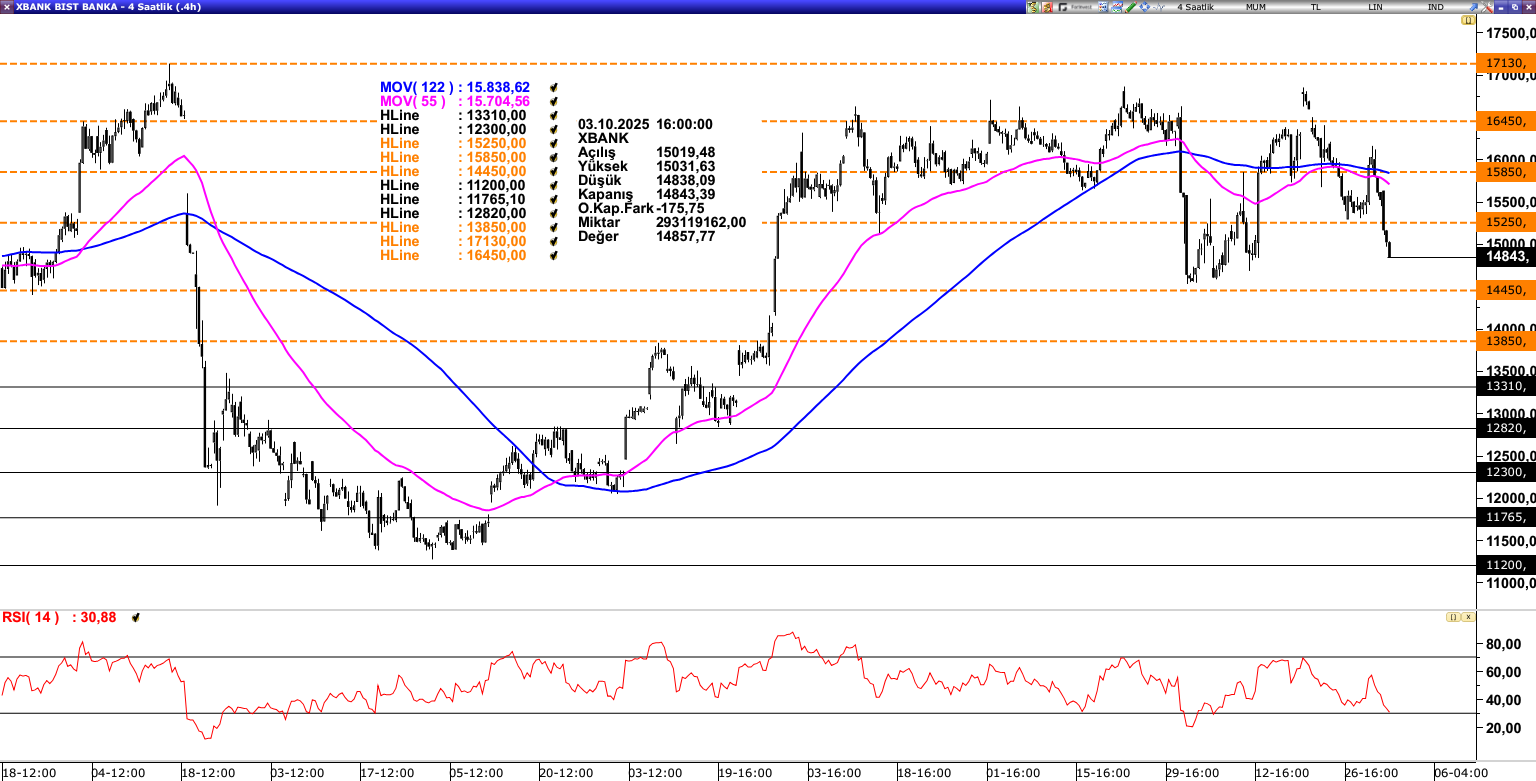Click the pulse line indicator icon

(1159, 7)
